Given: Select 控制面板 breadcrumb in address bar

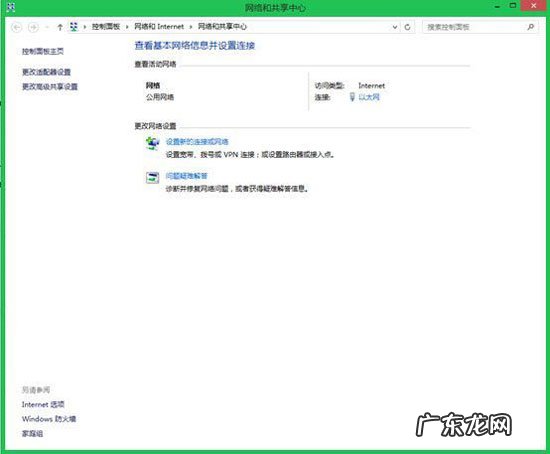Looking at the screenshot, I should (x=106, y=27).
